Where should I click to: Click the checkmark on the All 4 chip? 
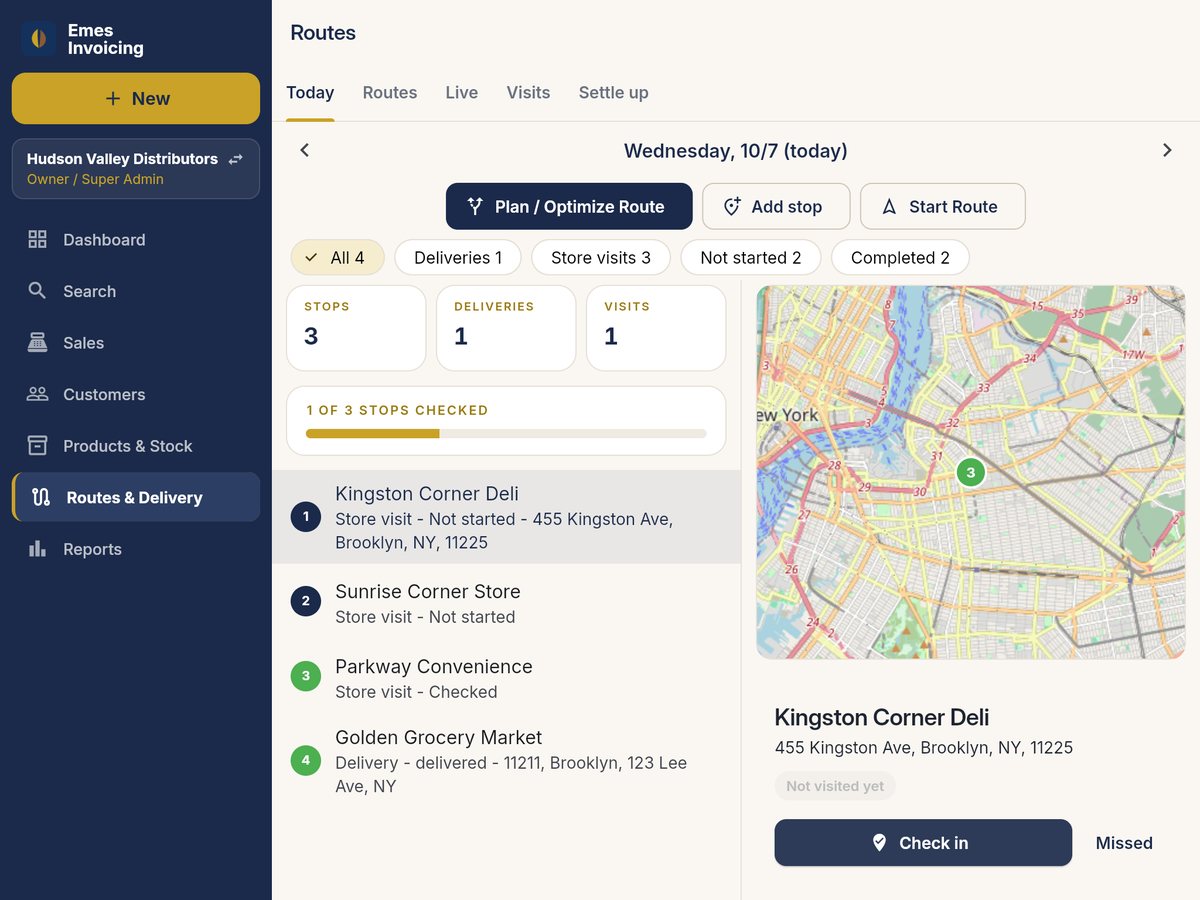pyautogui.click(x=312, y=257)
